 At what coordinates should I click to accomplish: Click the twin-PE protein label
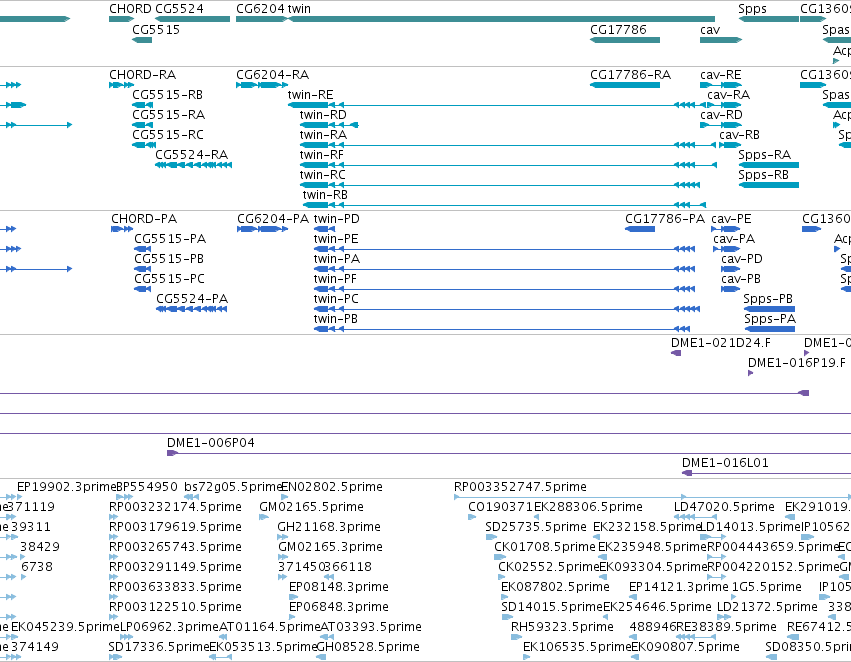336,239
